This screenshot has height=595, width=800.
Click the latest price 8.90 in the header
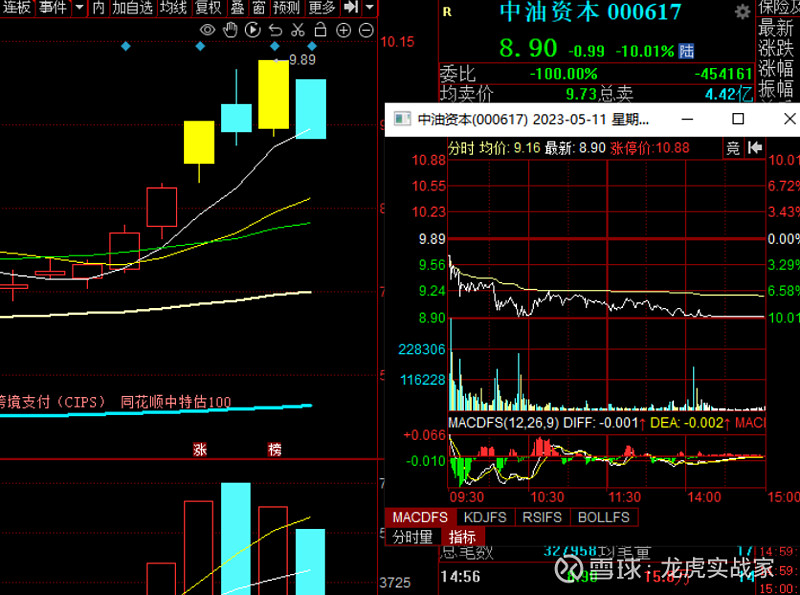tap(528, 48)
